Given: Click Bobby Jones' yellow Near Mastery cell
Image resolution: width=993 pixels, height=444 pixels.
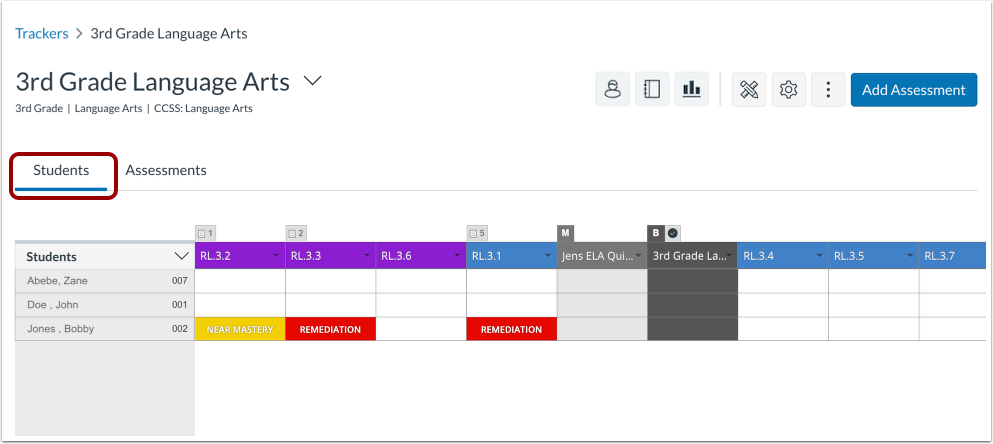Looking at the screenshot, I should tap(240, 329).
